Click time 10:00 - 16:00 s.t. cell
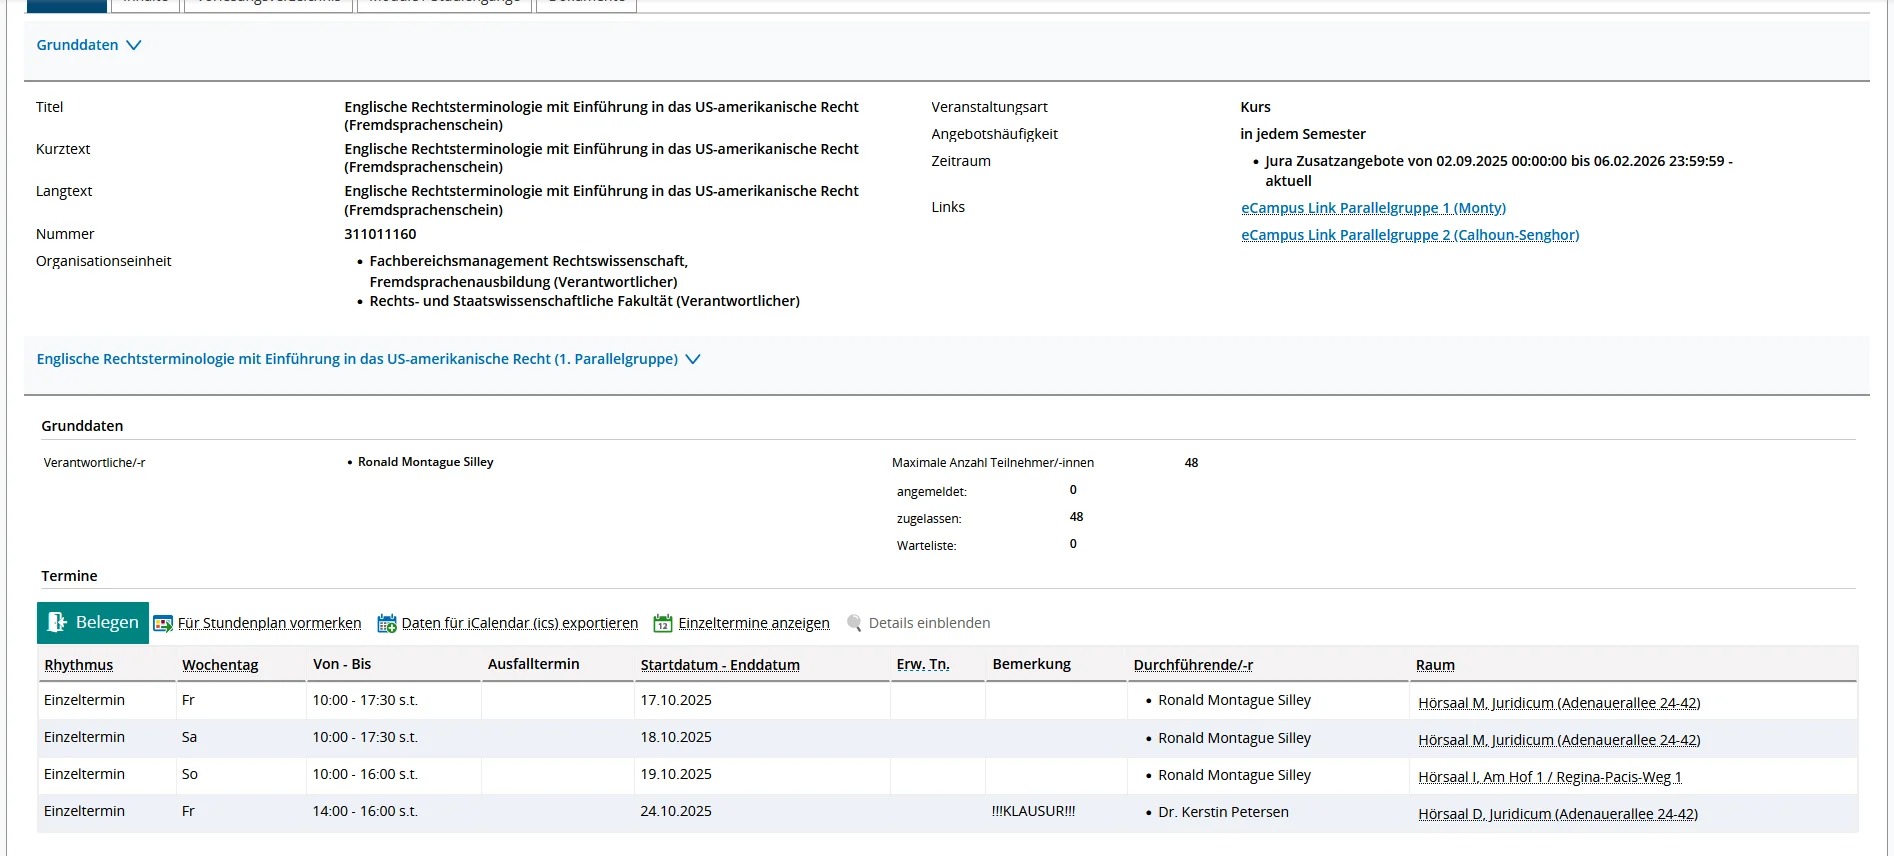 tap(365, 774)
